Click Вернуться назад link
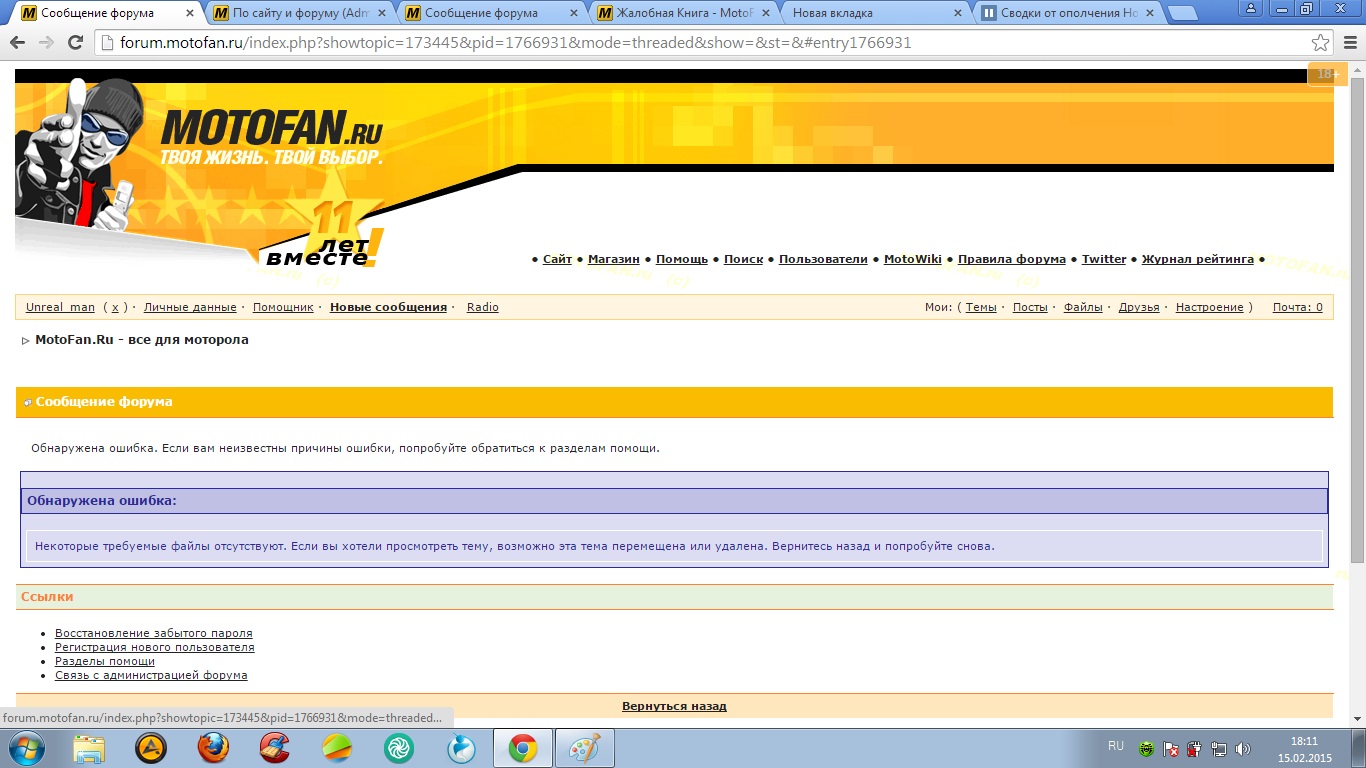Viewport: 1366px width, 768px height. [x=674, y=706]
